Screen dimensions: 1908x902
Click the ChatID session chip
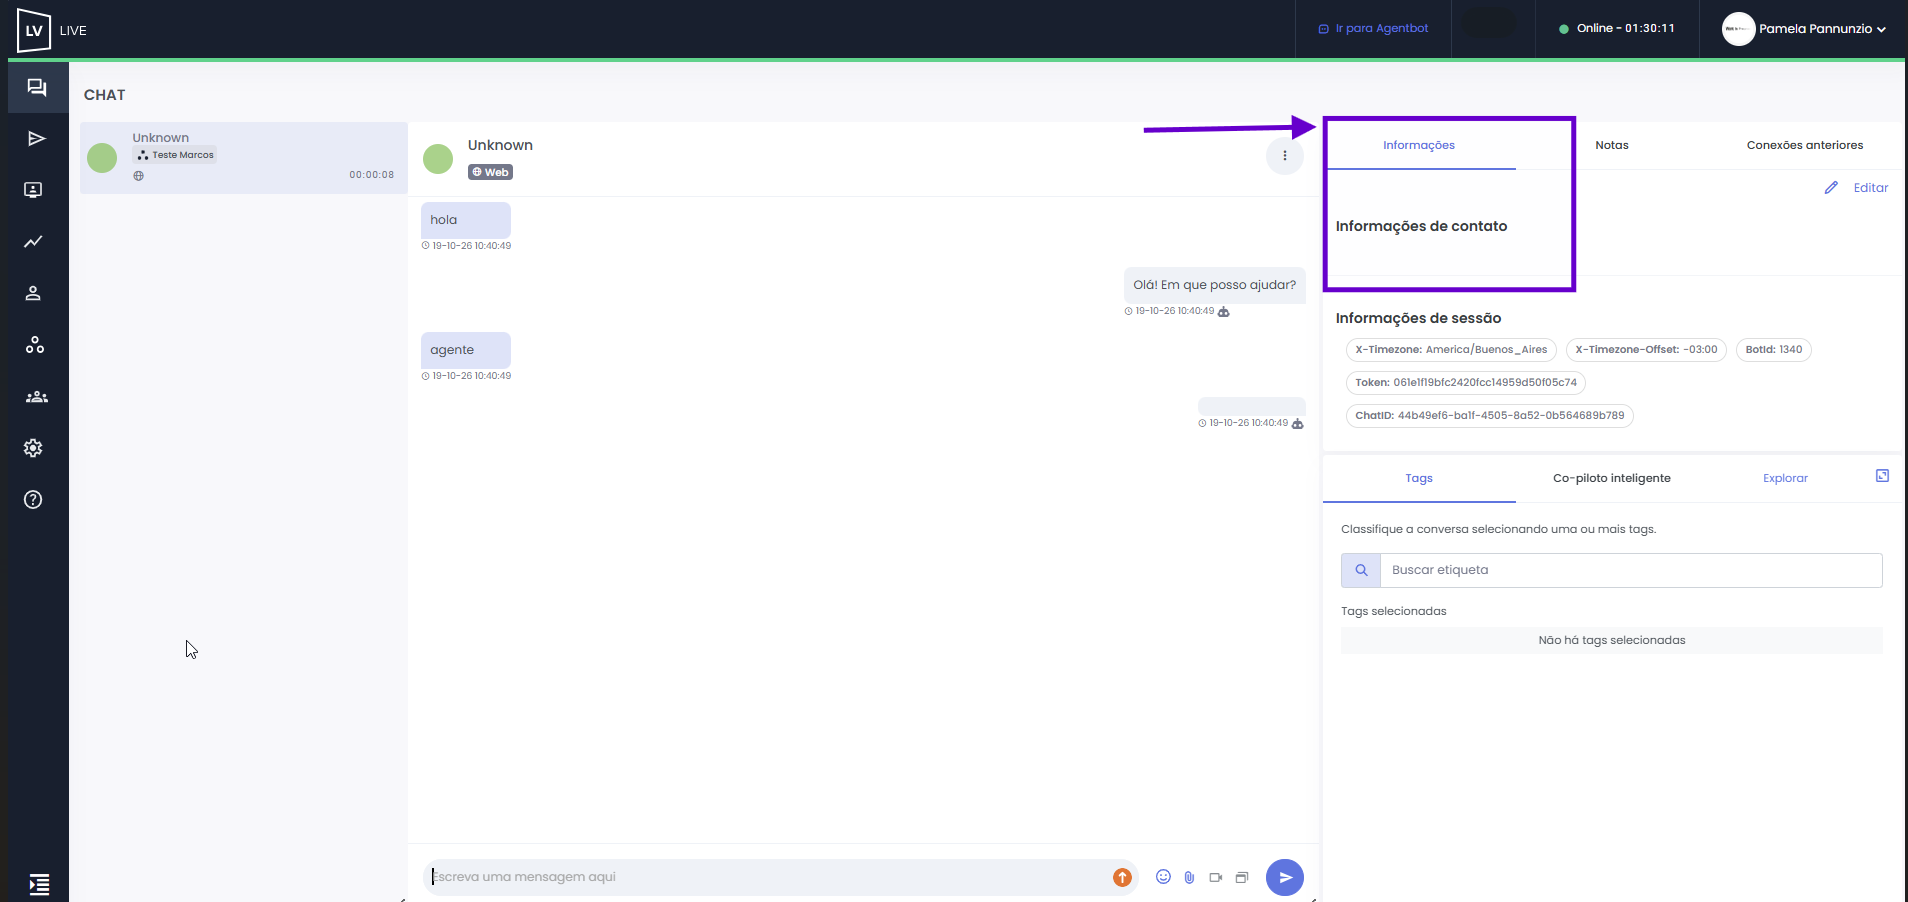(x=1490, y=416)
